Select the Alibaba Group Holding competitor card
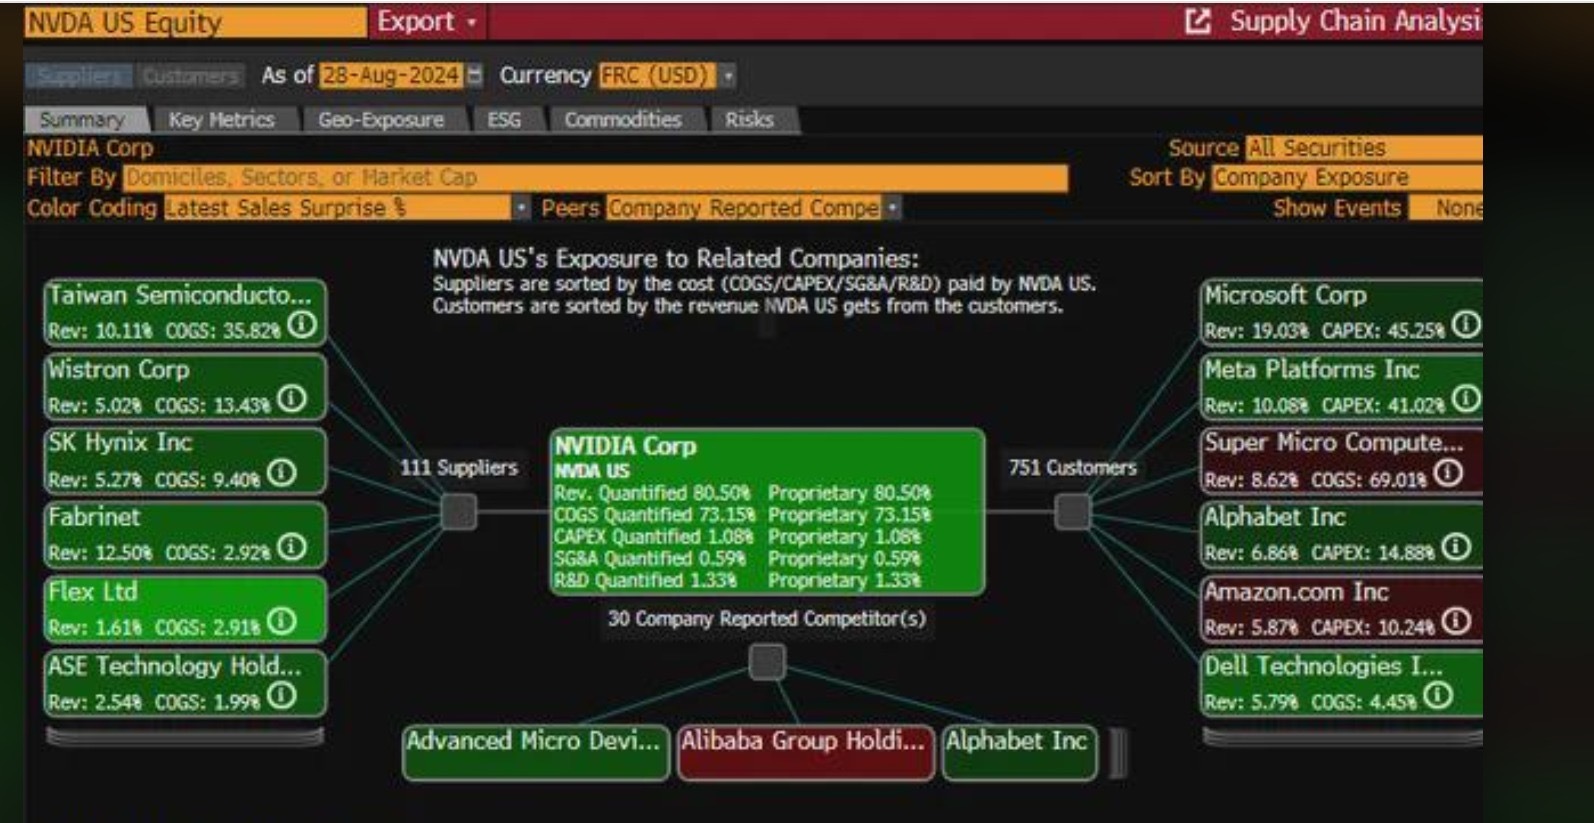This screenshot has width=1594, height=823. click(805, 752)
